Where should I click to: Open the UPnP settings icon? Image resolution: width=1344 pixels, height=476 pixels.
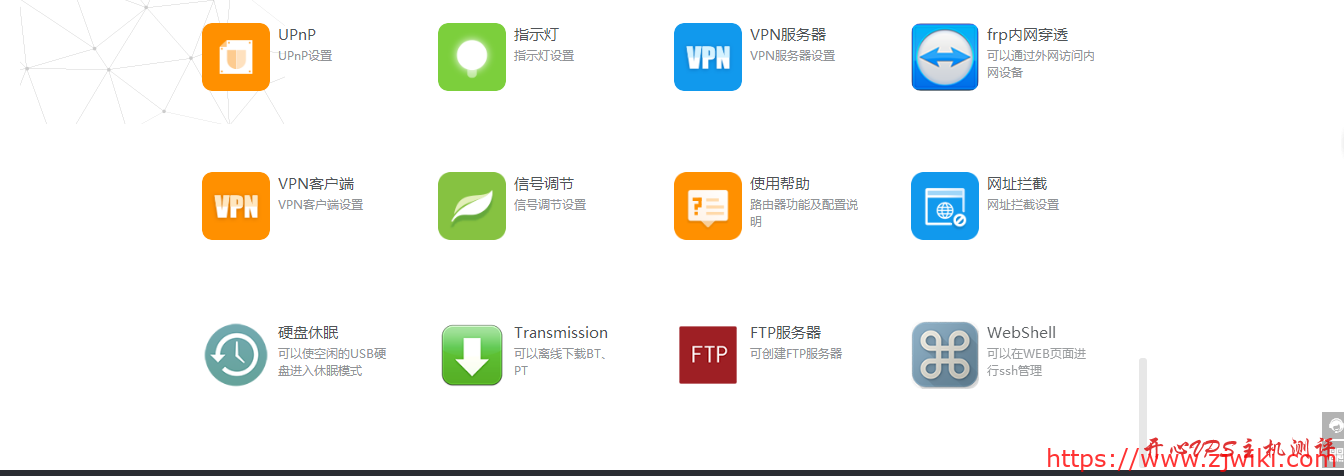pyautogui.click(x=236, y=57)
